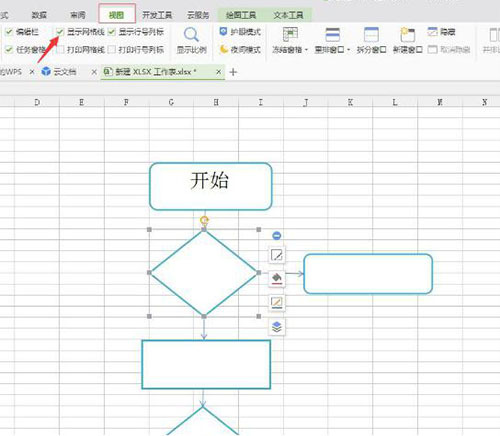
Task: Select column J header
Action: point(306,102)
